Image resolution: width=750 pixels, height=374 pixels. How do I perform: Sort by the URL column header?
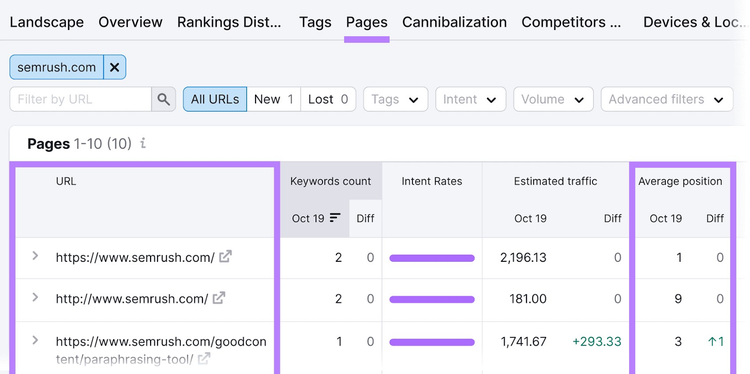click(x=66, y=181)
